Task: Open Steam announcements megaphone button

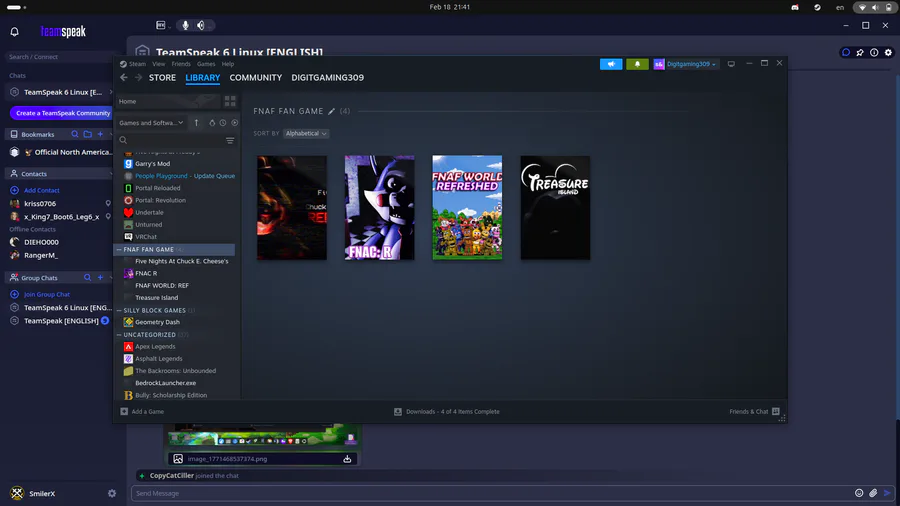Action: pyautogui.click(x=611, y=64)
